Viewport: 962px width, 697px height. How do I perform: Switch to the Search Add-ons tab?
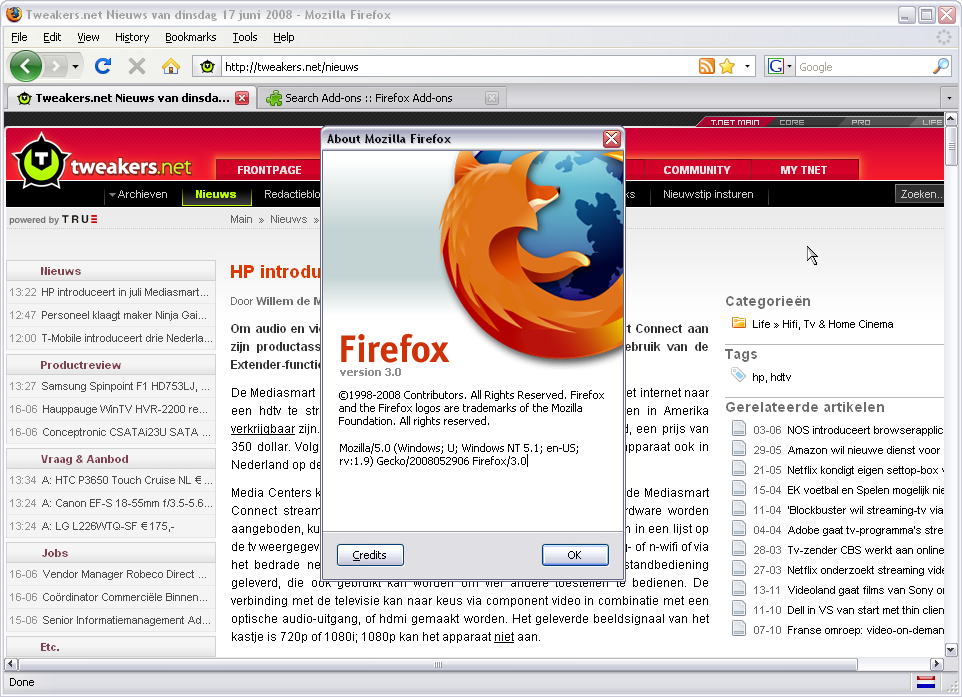[368, 98]
